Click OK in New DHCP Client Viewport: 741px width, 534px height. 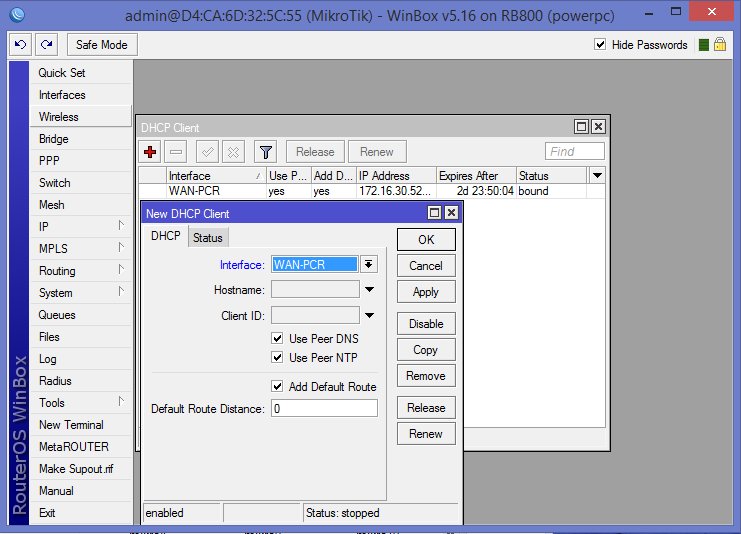pyautogui.click(x=426, y=240)
